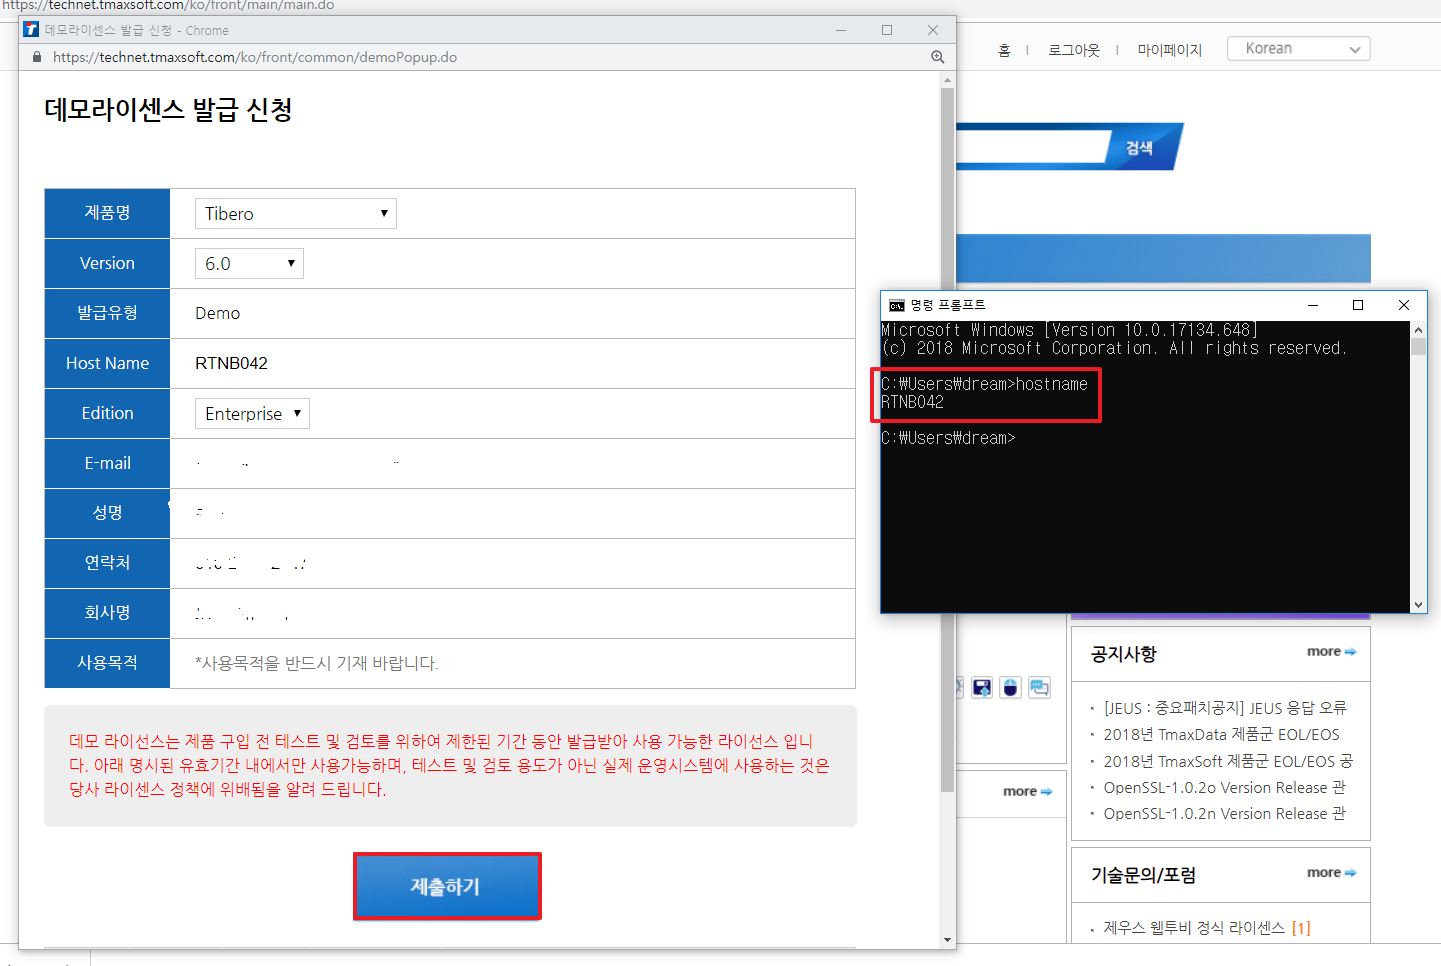Open the Korean language dropdown
1441x966 pixels.
coord(1298,48)
